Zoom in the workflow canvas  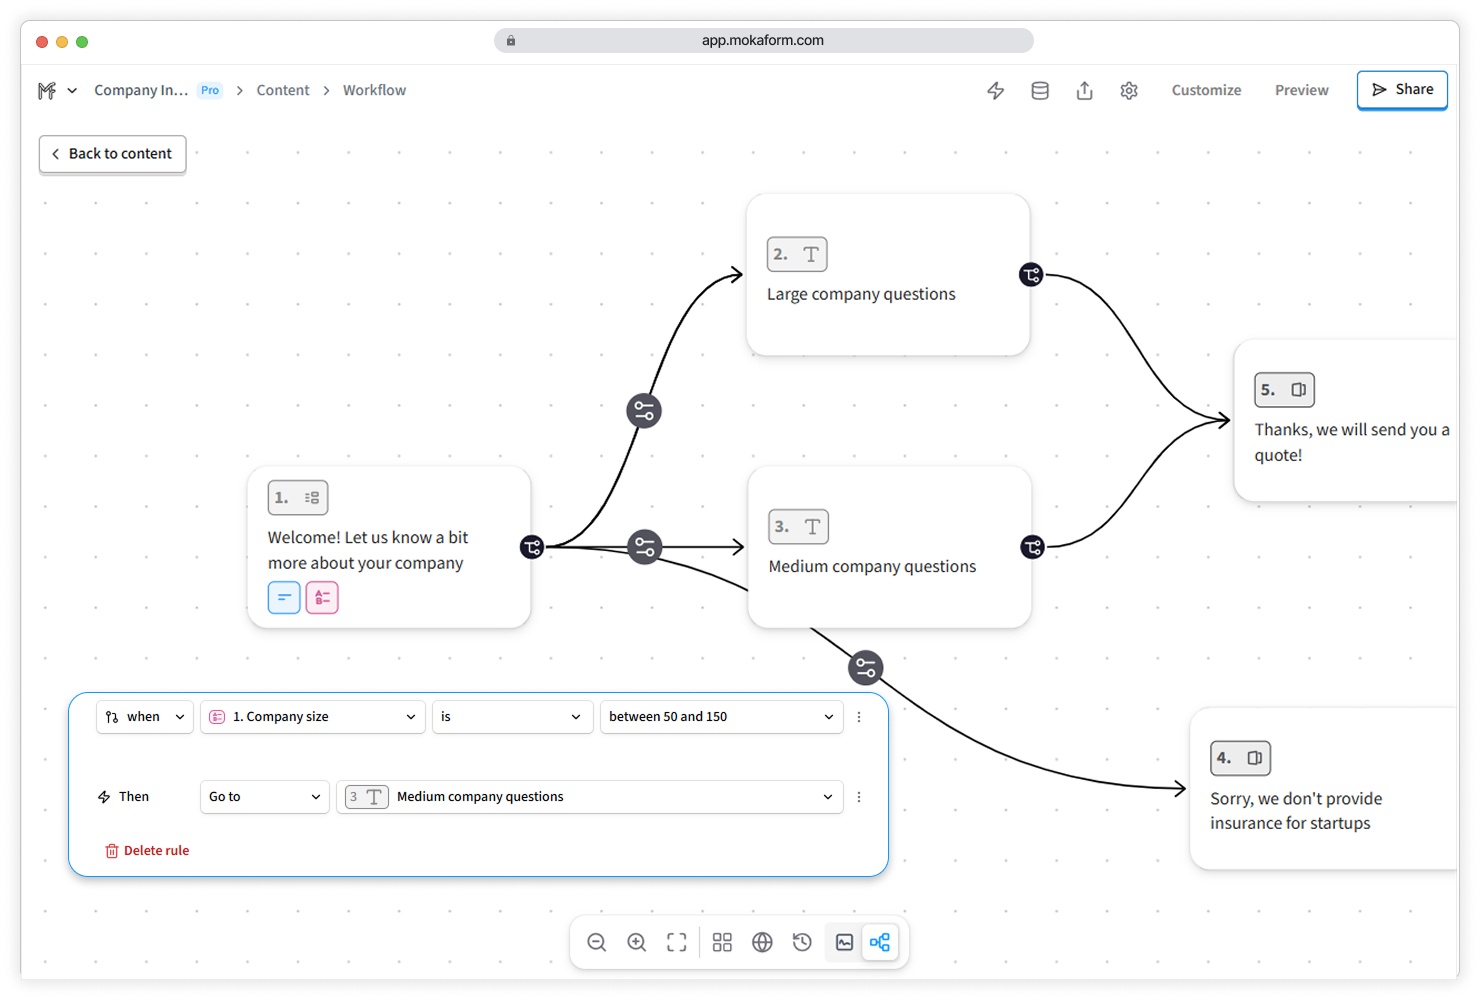point(637,942)
